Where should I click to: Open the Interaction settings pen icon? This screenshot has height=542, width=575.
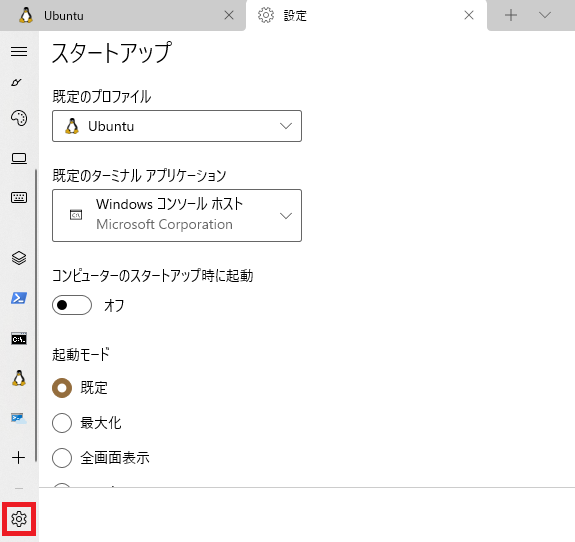click(17, 82)
